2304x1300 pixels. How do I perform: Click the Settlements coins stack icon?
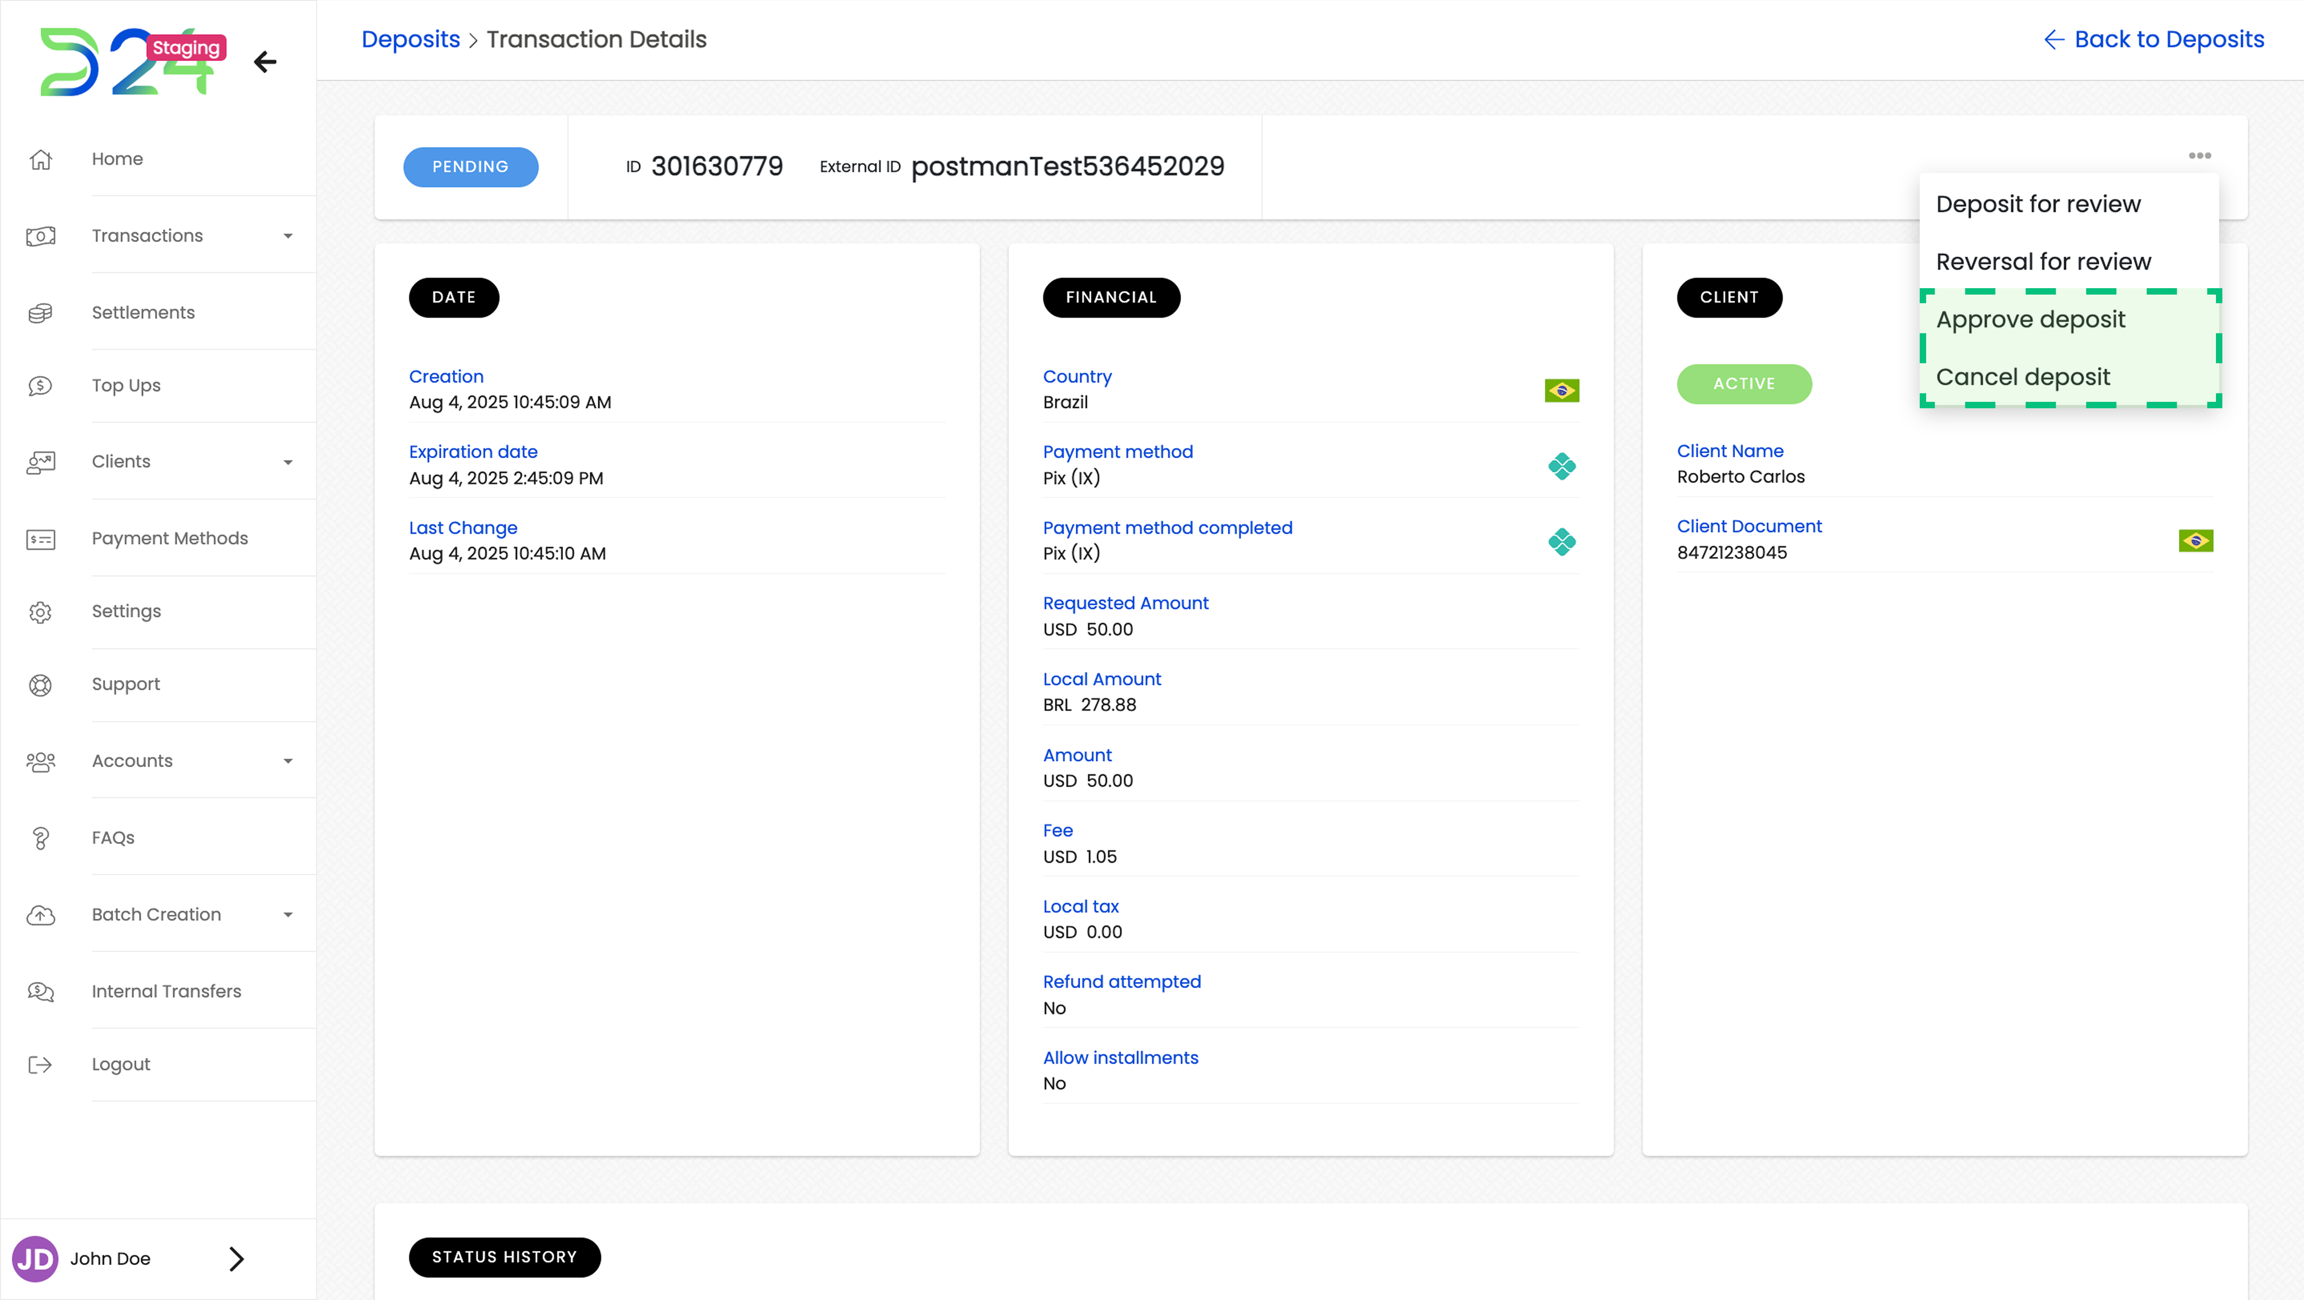(x=40, y=313)
